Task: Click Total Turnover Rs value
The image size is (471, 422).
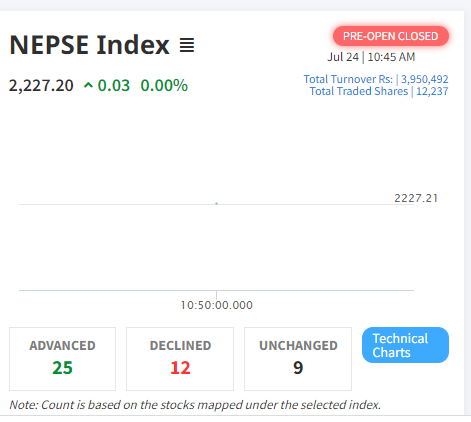Action: pyautogui.click(x=425, y=79)
